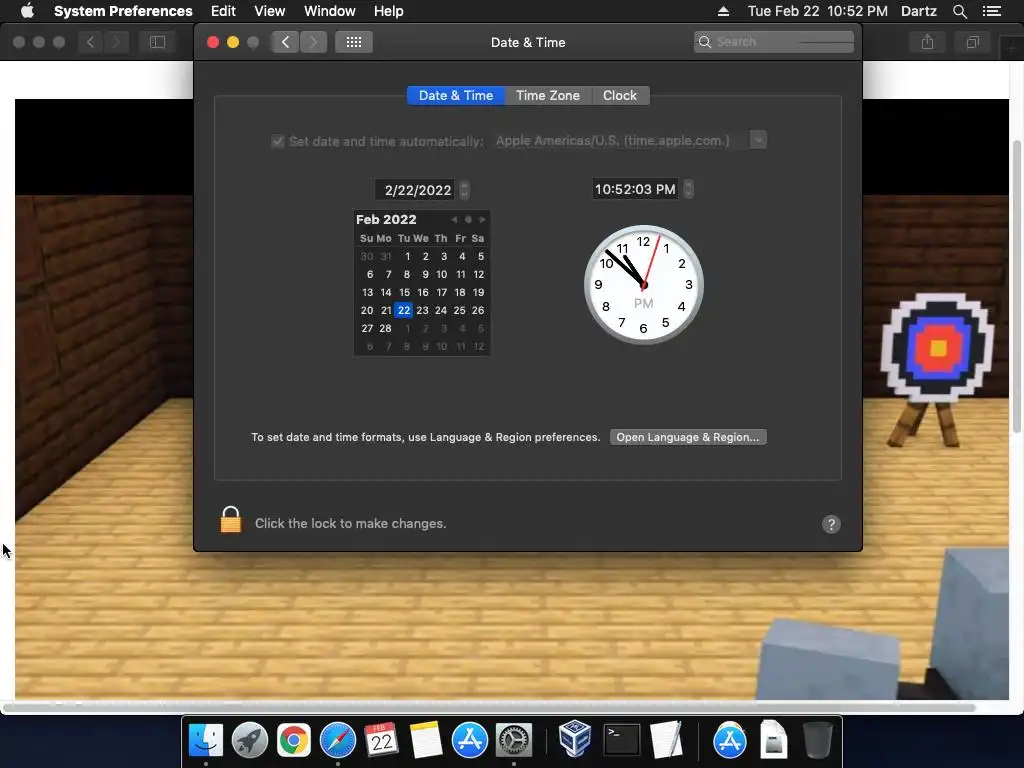Jump to today using calendar dot
The width and height of the screenshot is (1024, 768).
coord(468,219)
